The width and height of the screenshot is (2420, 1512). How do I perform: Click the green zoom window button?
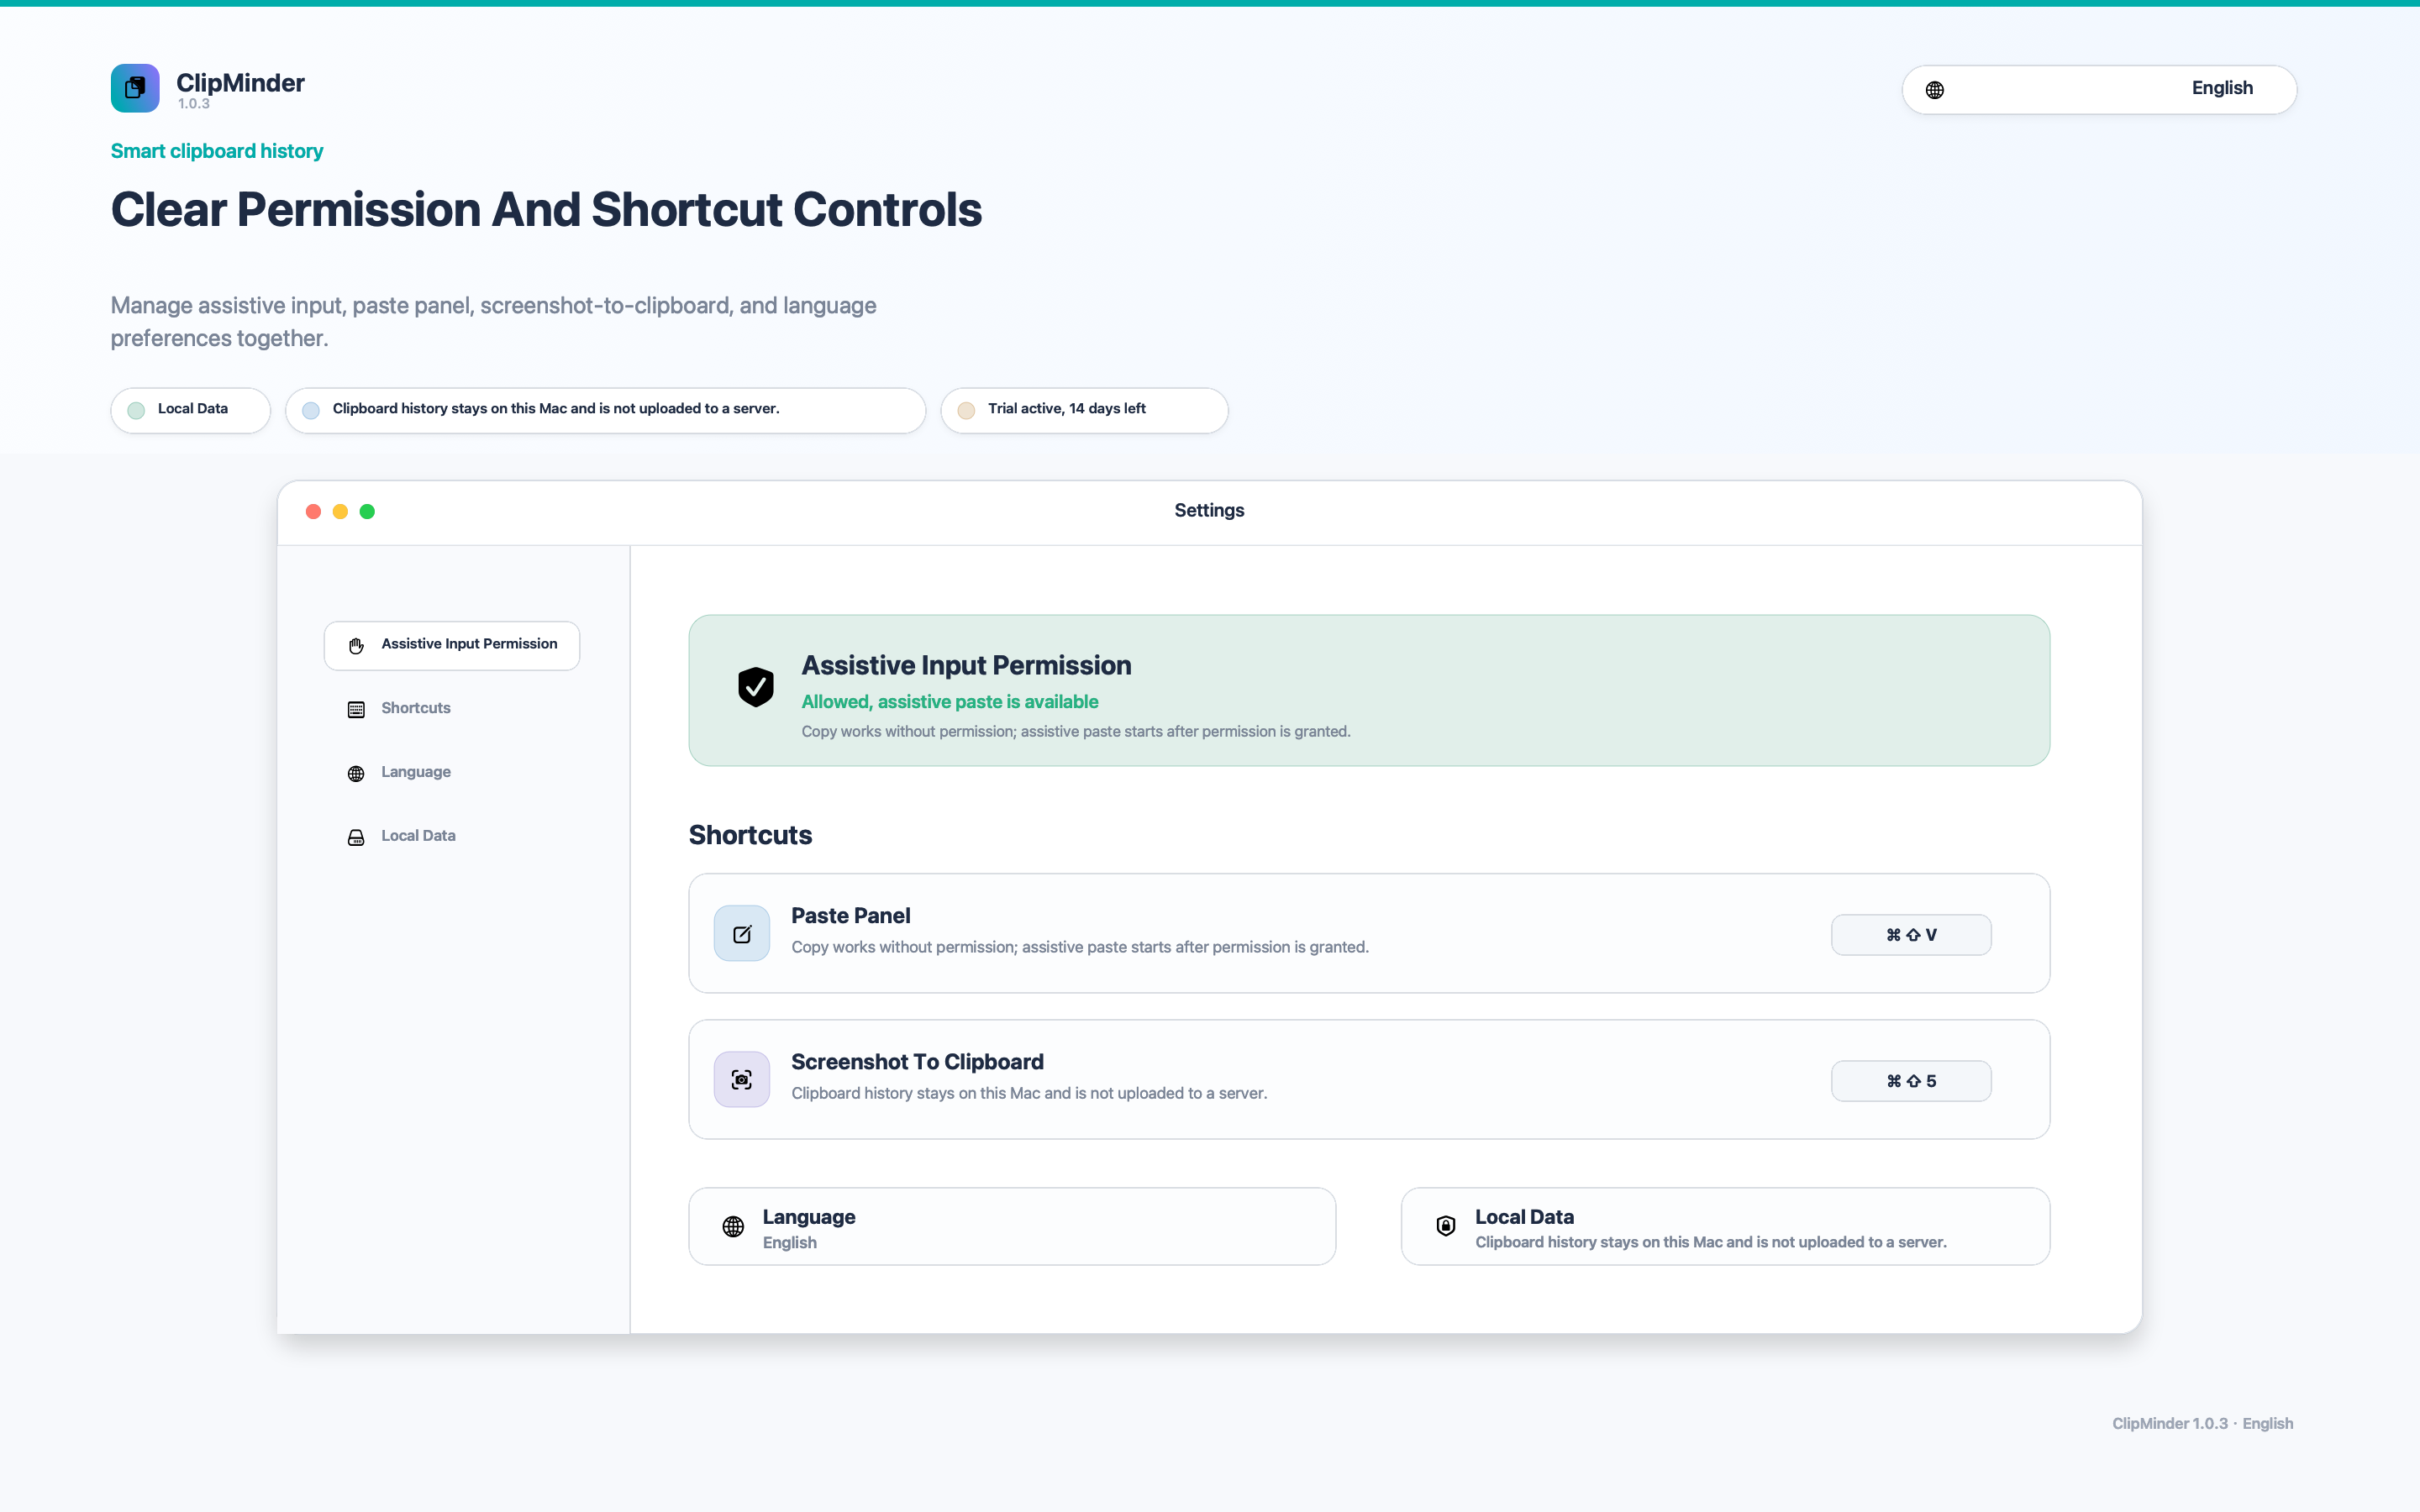367,511
